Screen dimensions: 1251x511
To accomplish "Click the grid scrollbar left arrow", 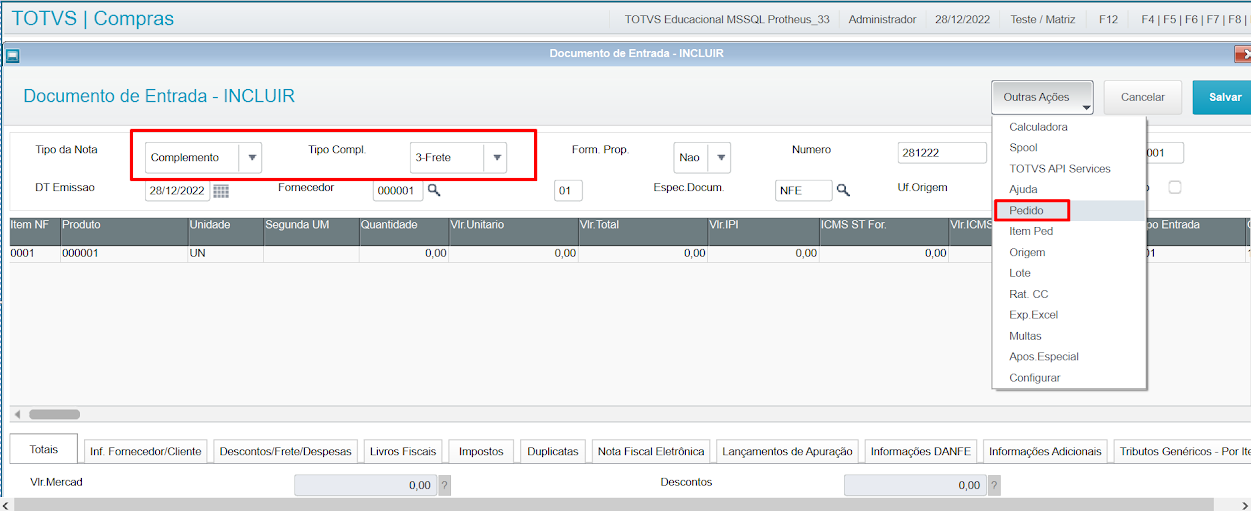I will pos(16,413).
